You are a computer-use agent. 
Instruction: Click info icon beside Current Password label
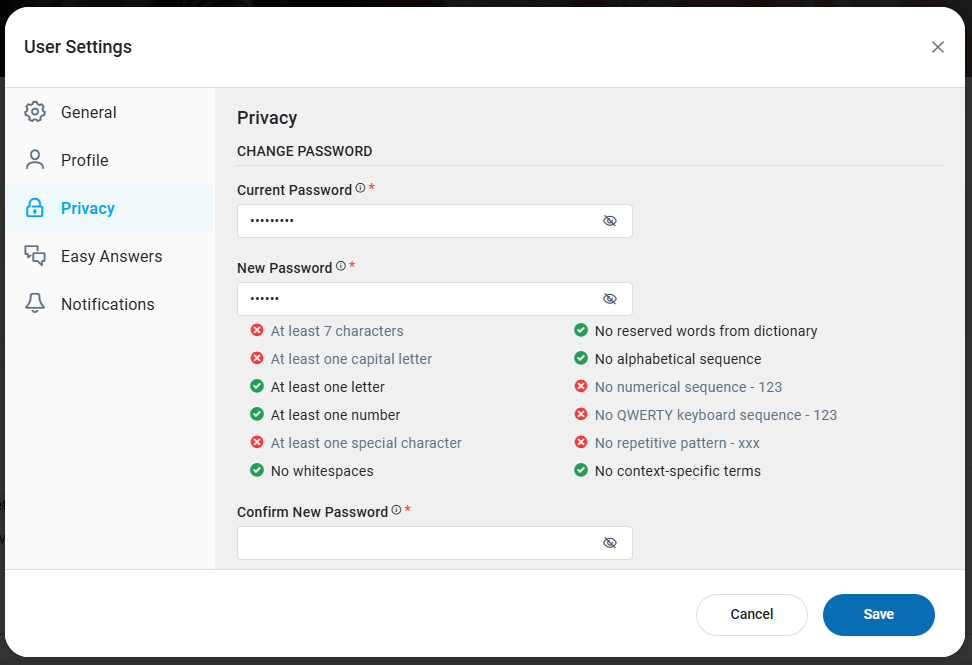tap(360, 188)
